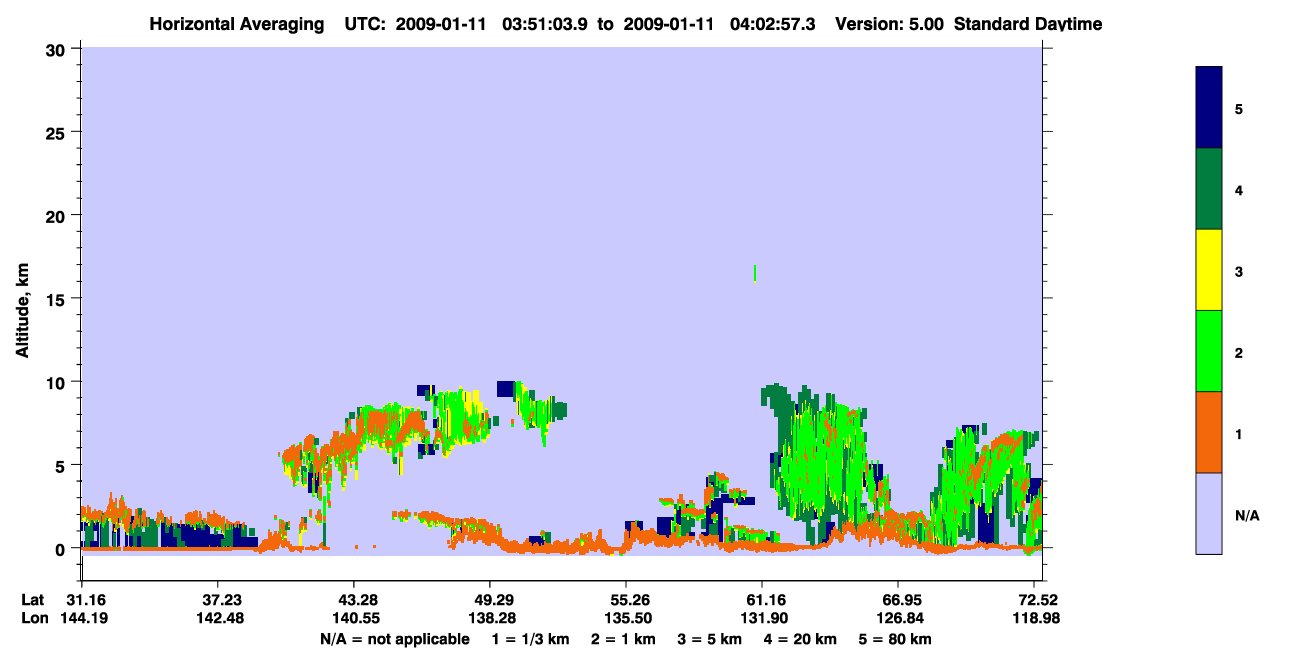The width and height of the screenshot is (1300, 667).
Task: Click the 'Lat' row label
Action: (33, 600)
